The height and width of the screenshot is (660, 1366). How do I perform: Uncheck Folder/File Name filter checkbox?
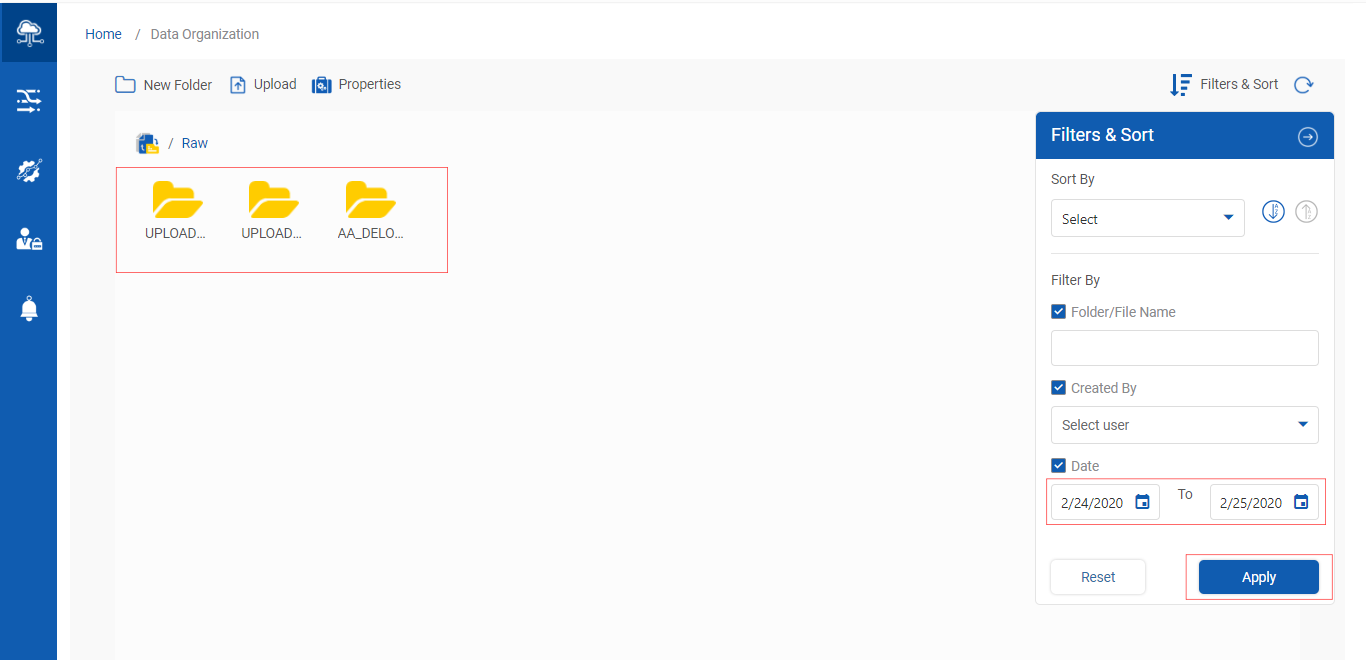1059,312
